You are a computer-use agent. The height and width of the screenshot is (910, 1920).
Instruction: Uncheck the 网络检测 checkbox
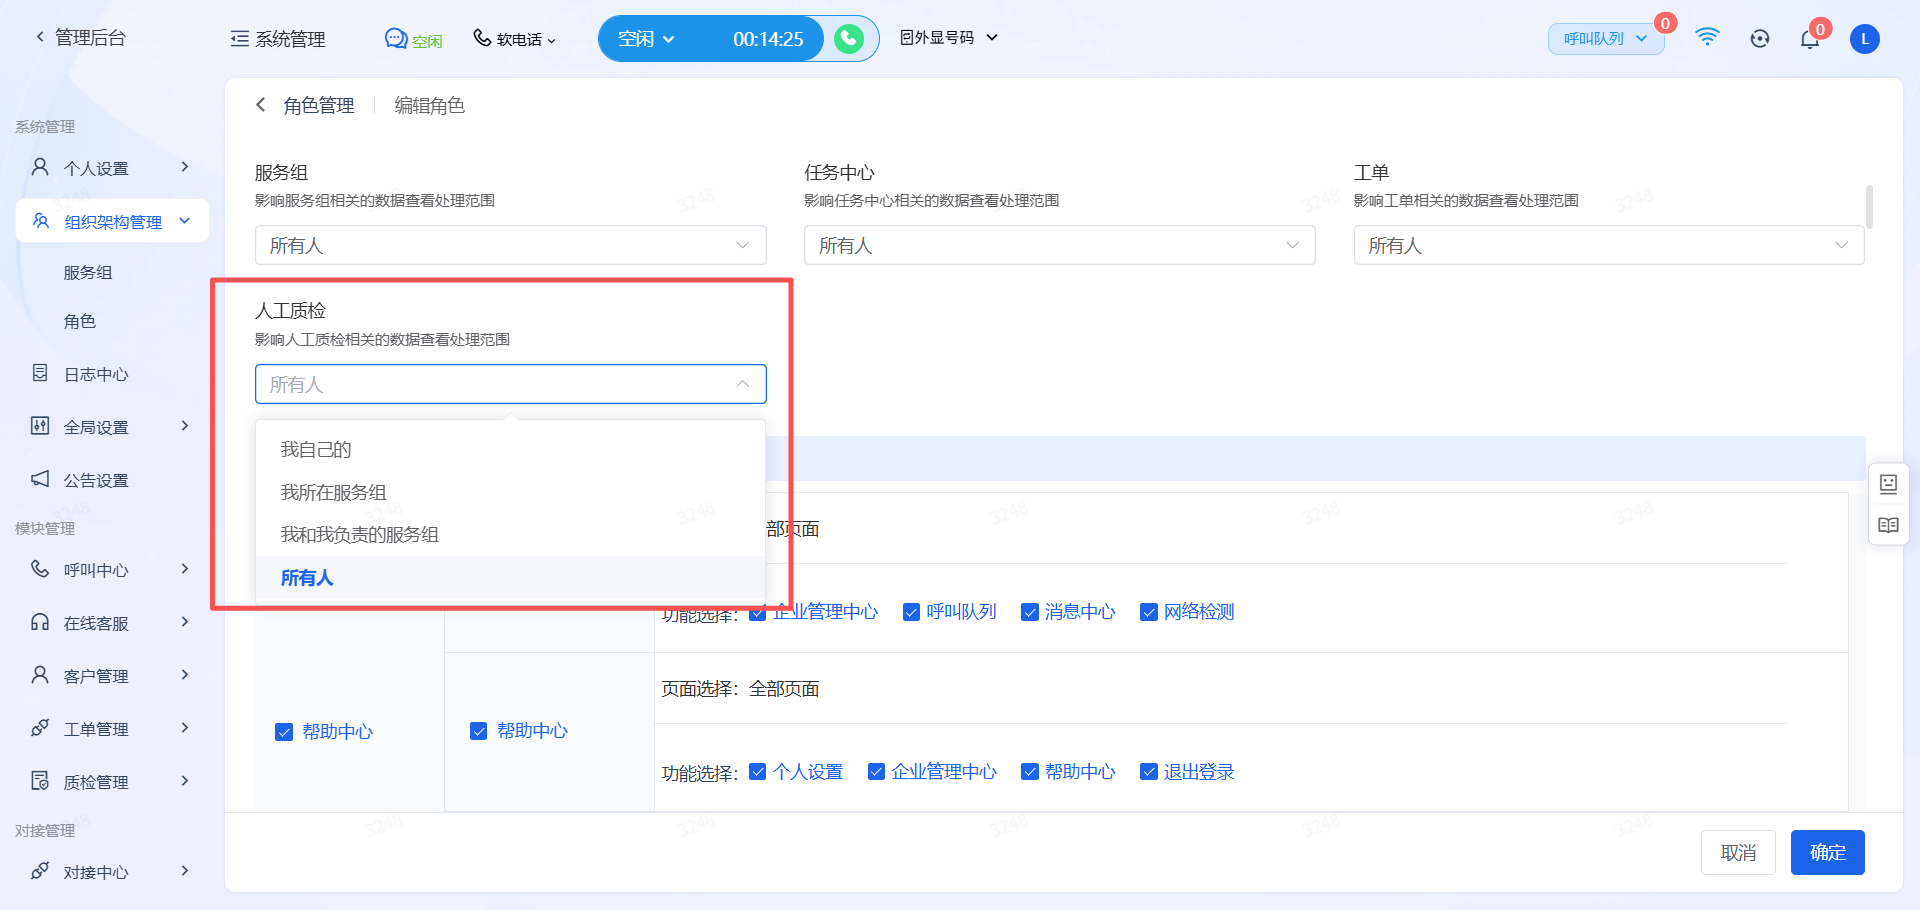click(1148, 612)
